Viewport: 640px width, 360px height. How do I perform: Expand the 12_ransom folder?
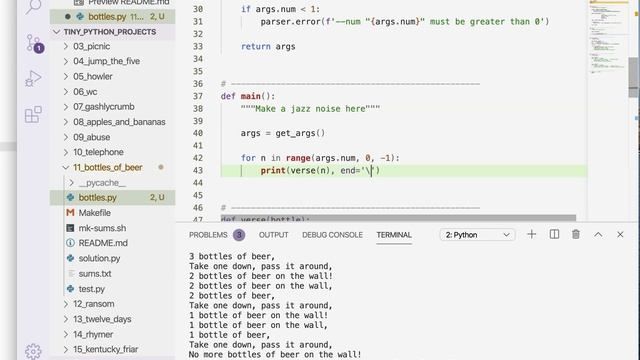coord(66,304)
